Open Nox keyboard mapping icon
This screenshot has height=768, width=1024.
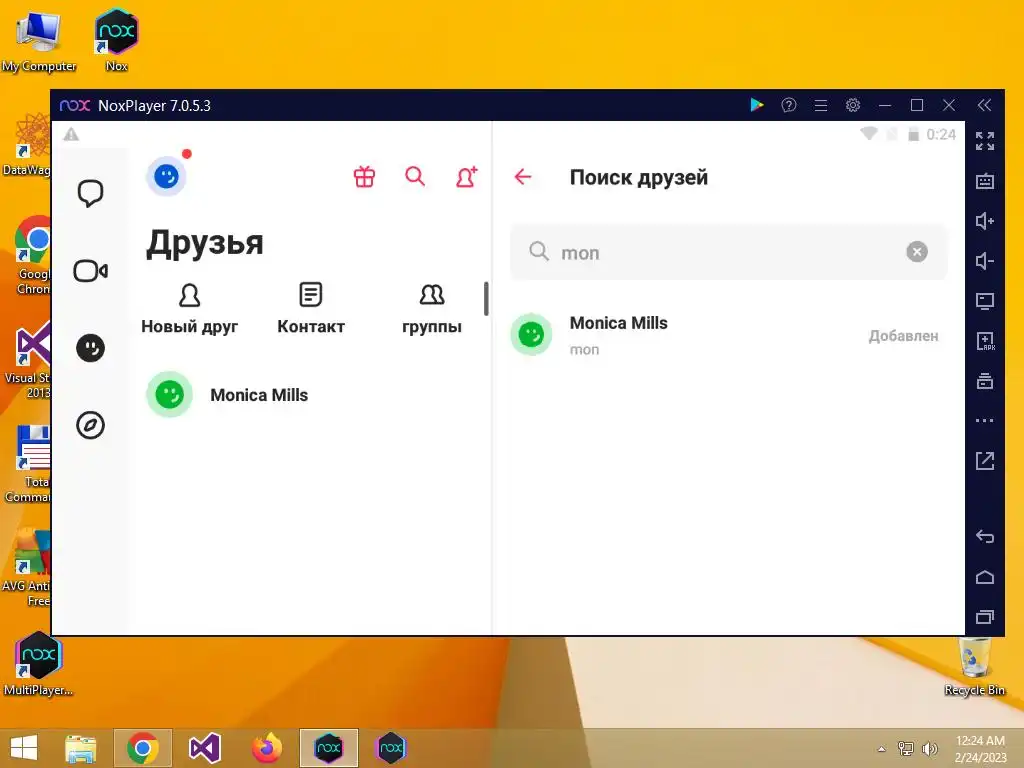coord(985,181)
